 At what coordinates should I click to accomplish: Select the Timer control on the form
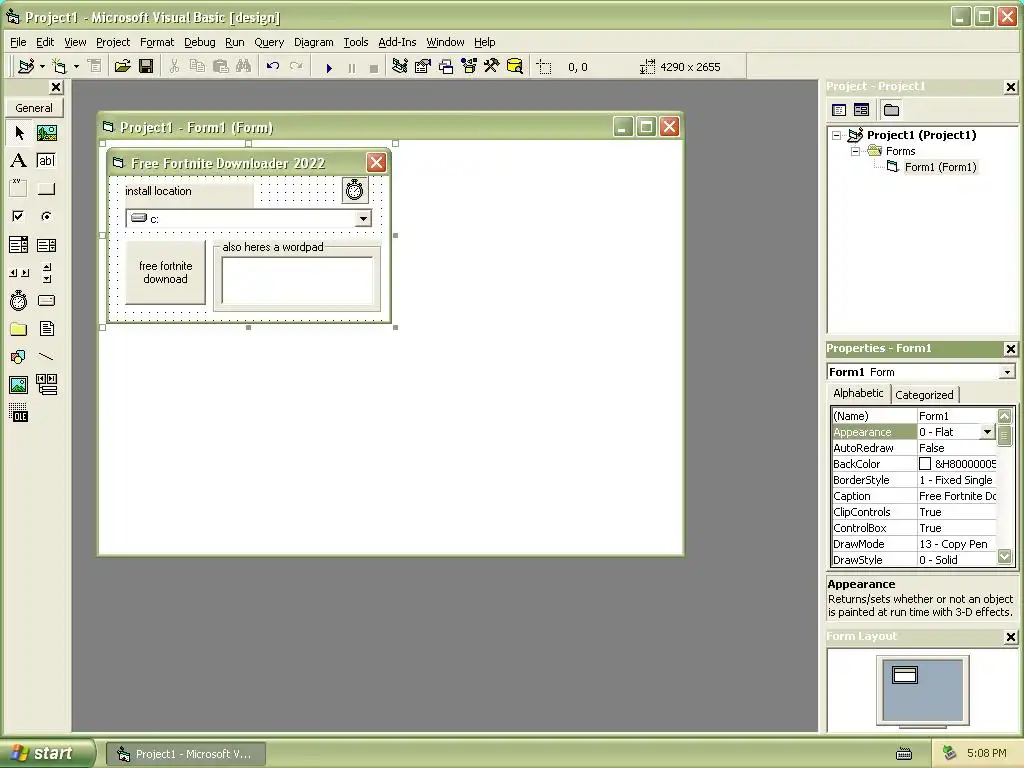coord(355,190)
